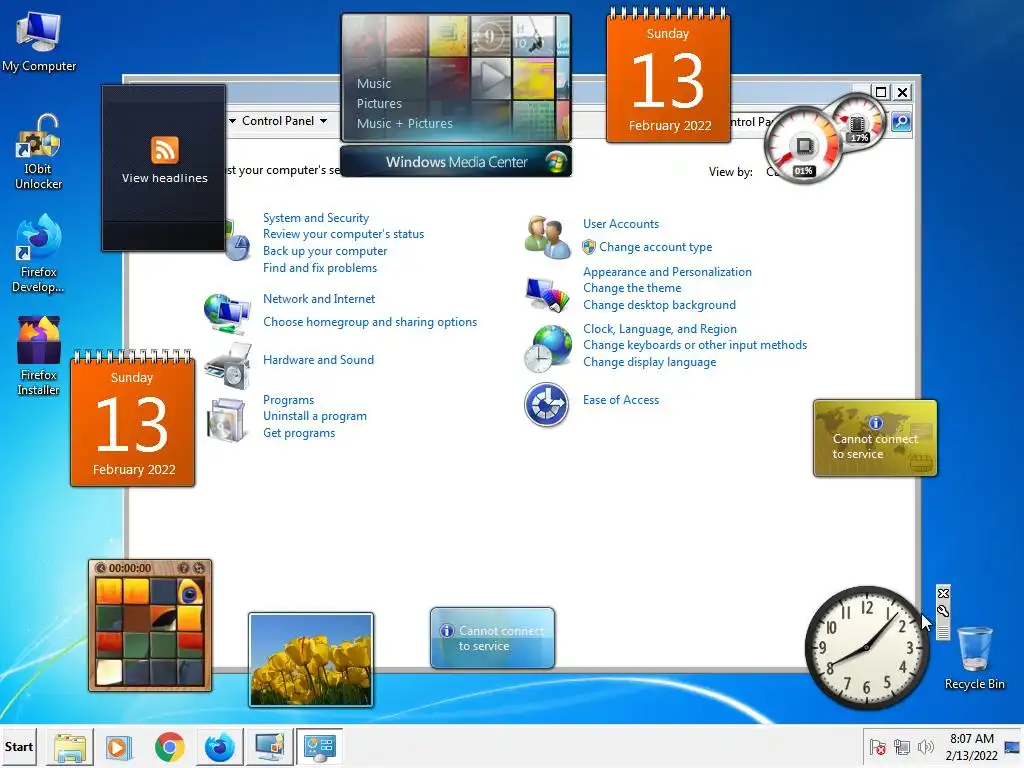Viewport: 1024px width, 768px height.
Task: Click the tulips slideshow gadget picture
Action: [x=311, y=660]
